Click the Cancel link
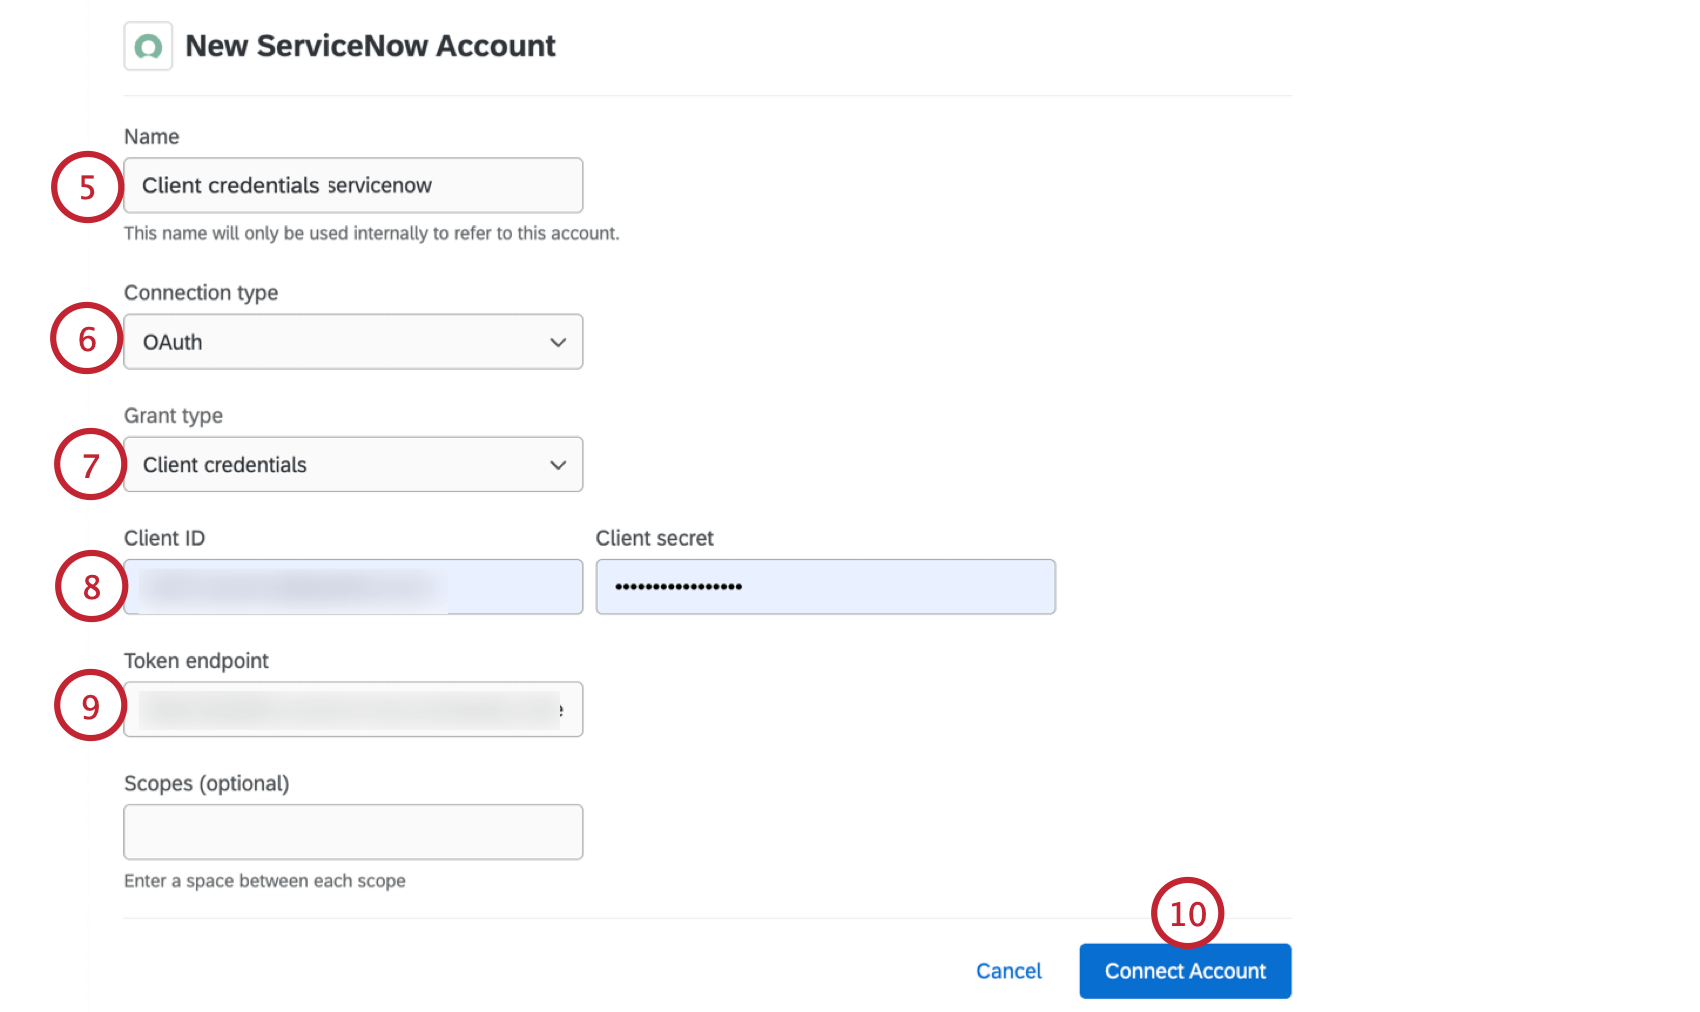1700x1012 pixels. pyautogui.click(x=1008, y=970)
